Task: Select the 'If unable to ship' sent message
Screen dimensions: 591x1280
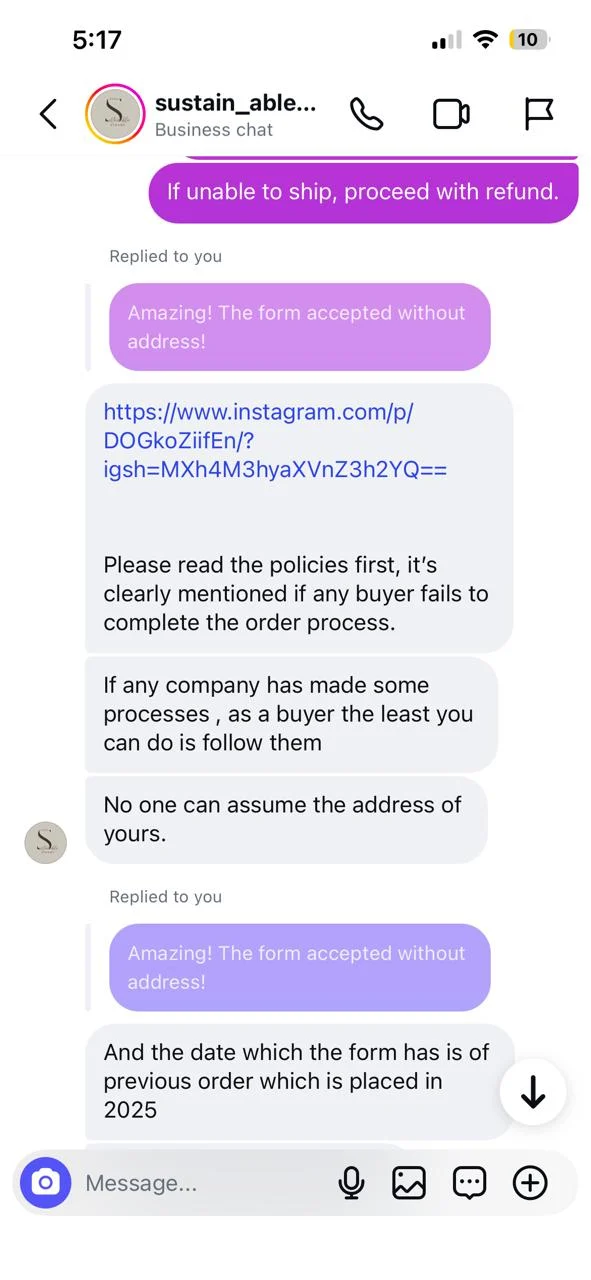Action: click(x=364, y=192)
